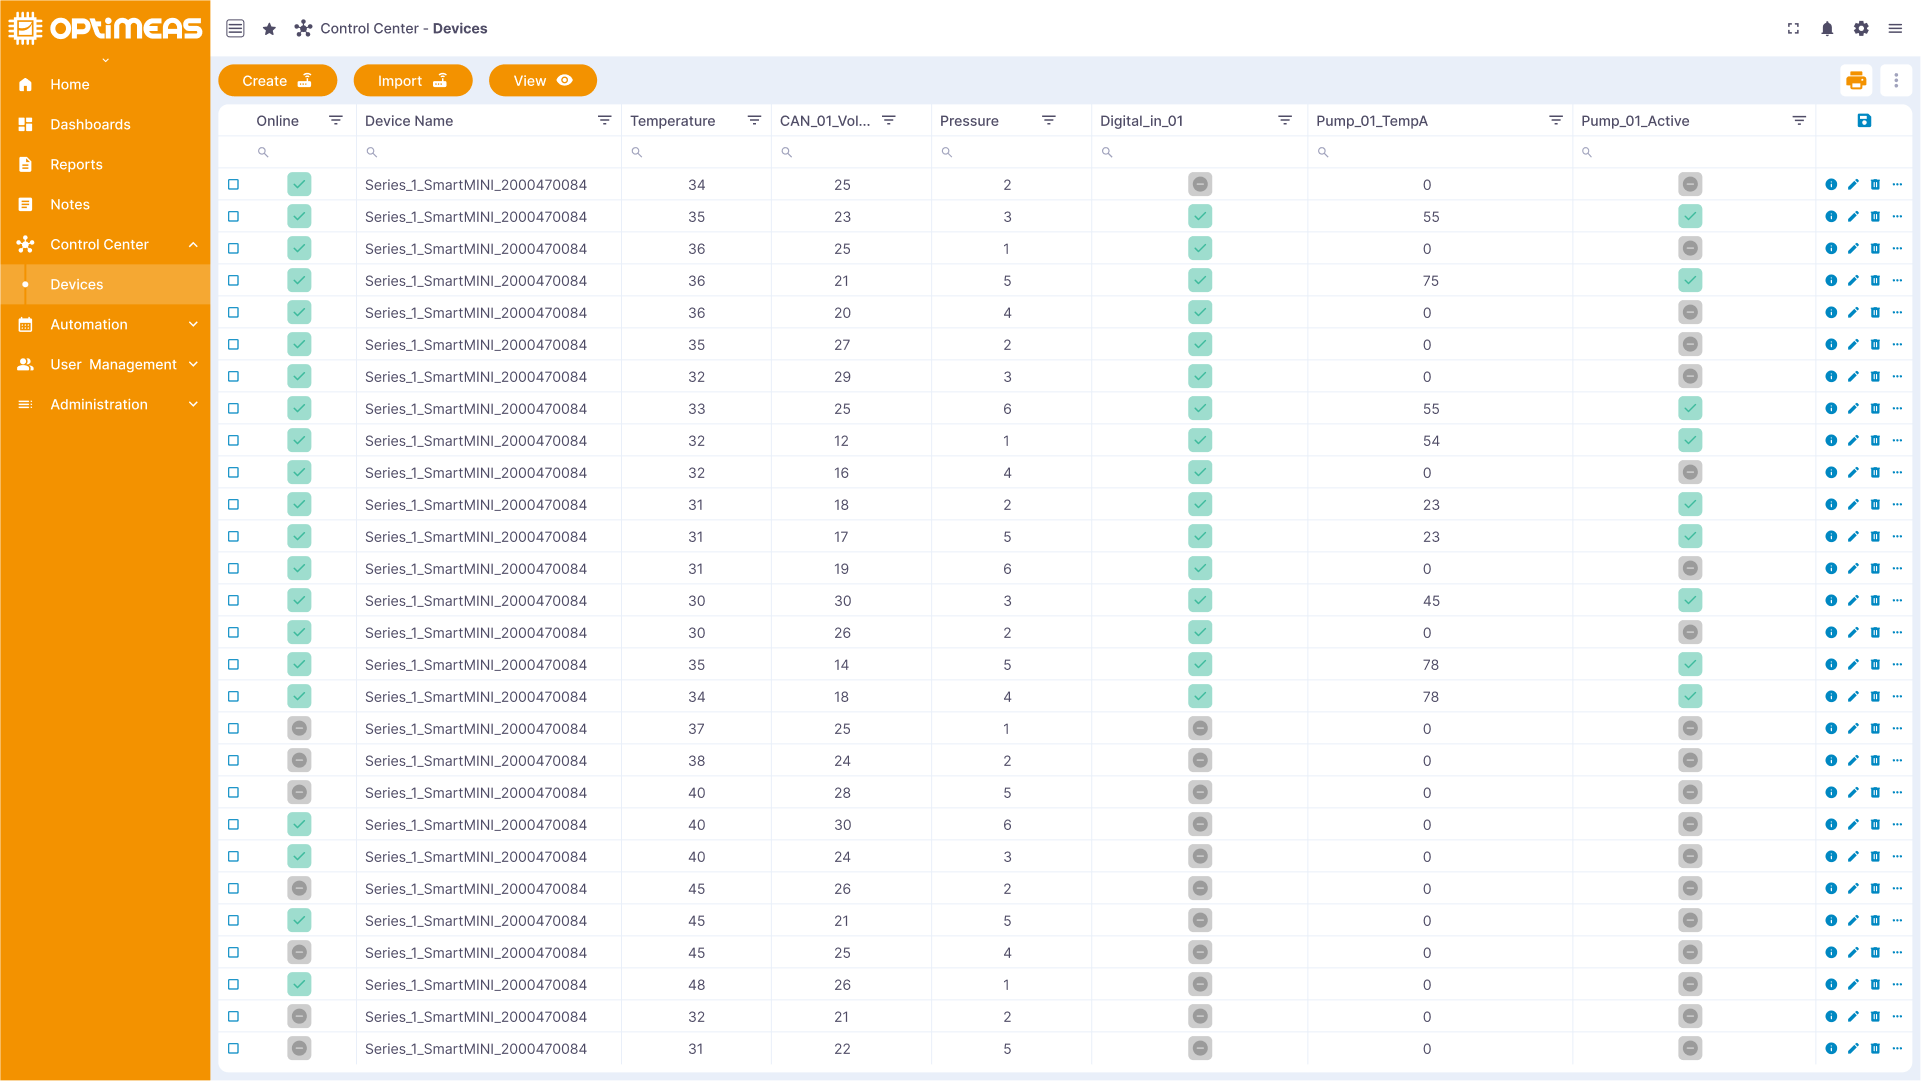1921x1081 pixels.
Task: Delete the device with CAN value 16
Action: click(x=1875, y=473)
